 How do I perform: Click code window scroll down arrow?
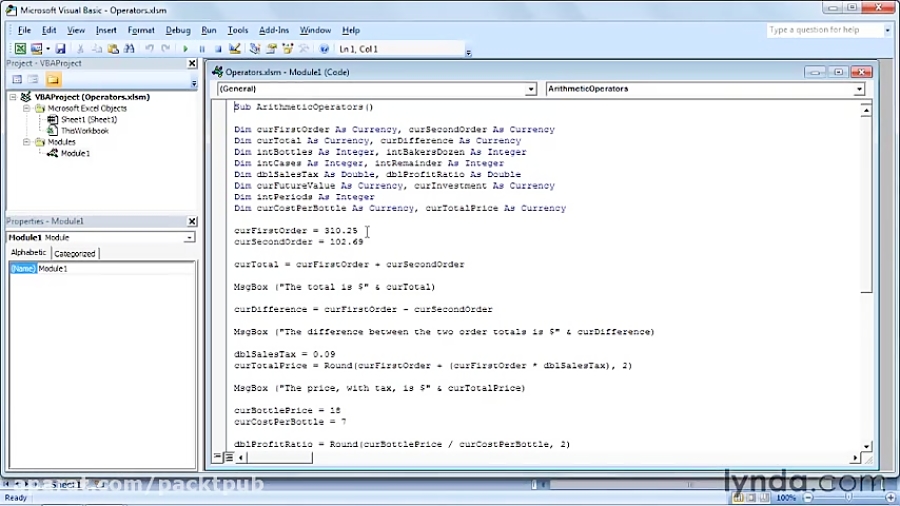coord(866,446)
